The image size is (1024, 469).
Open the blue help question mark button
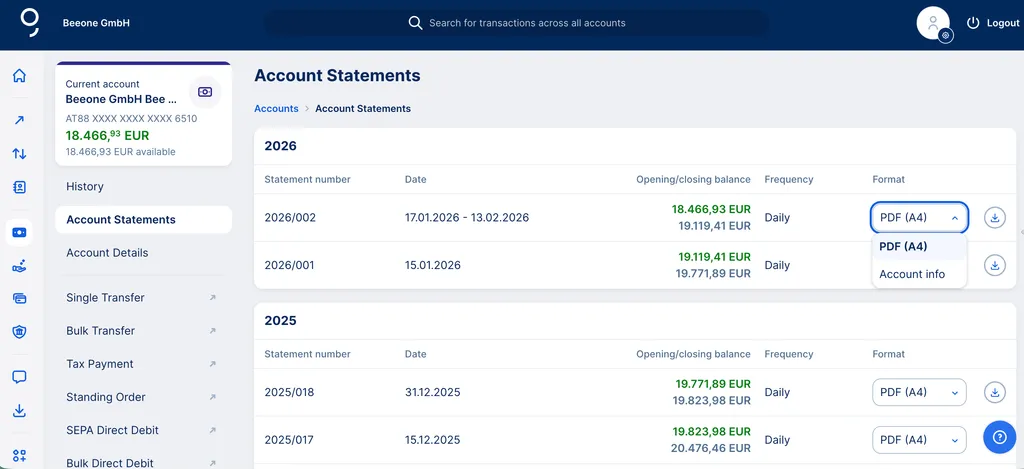pos(999,438)
